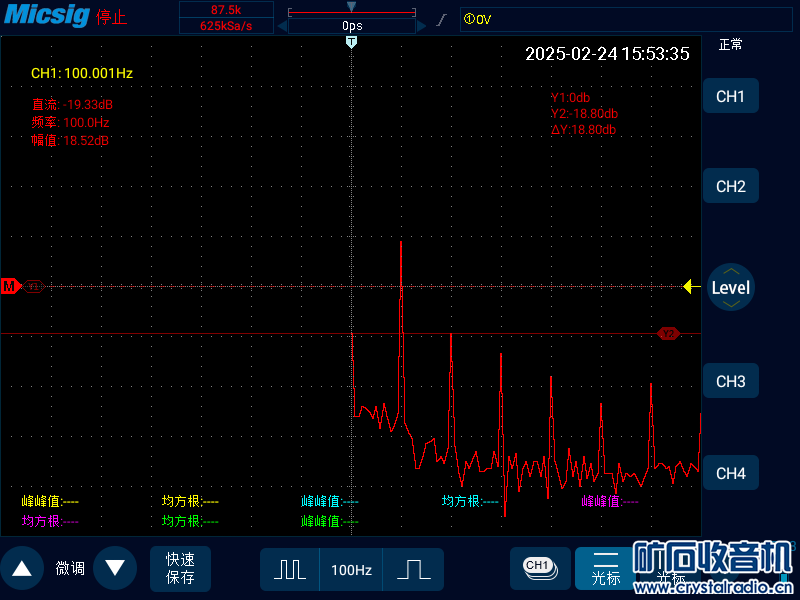Screen dimensions: 800x600
Task: Tap the narrow-pulse timebase icon
Action: (290, 569)
